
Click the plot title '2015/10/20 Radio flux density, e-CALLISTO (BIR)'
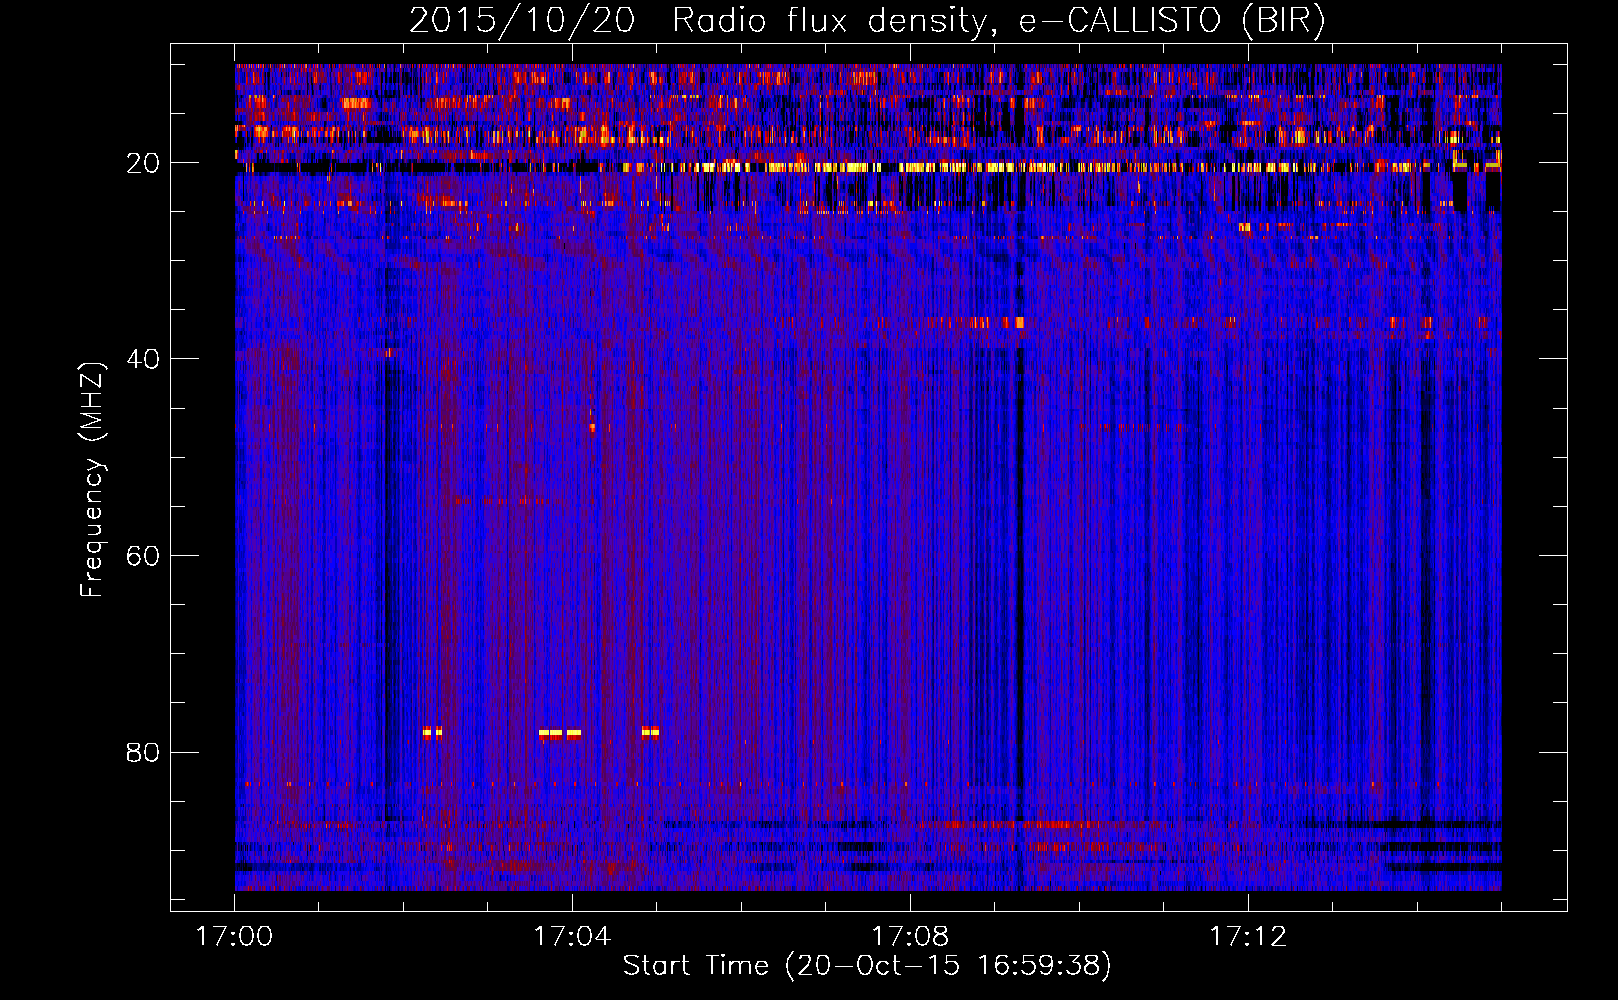coord(867,20)
